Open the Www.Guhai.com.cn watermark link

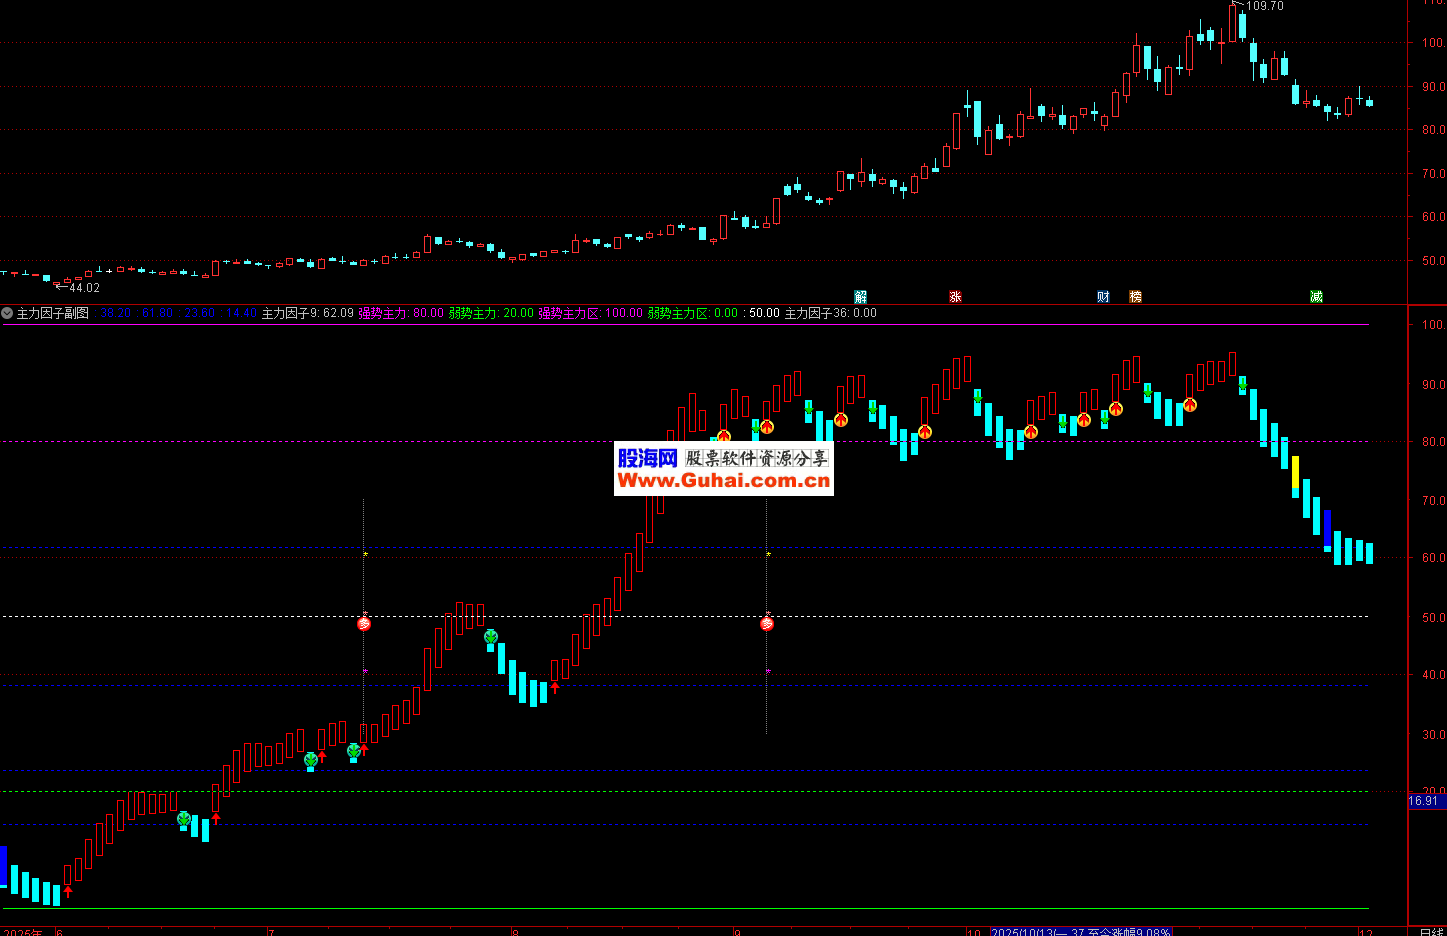pyautogui.click(x=724, y=481)
